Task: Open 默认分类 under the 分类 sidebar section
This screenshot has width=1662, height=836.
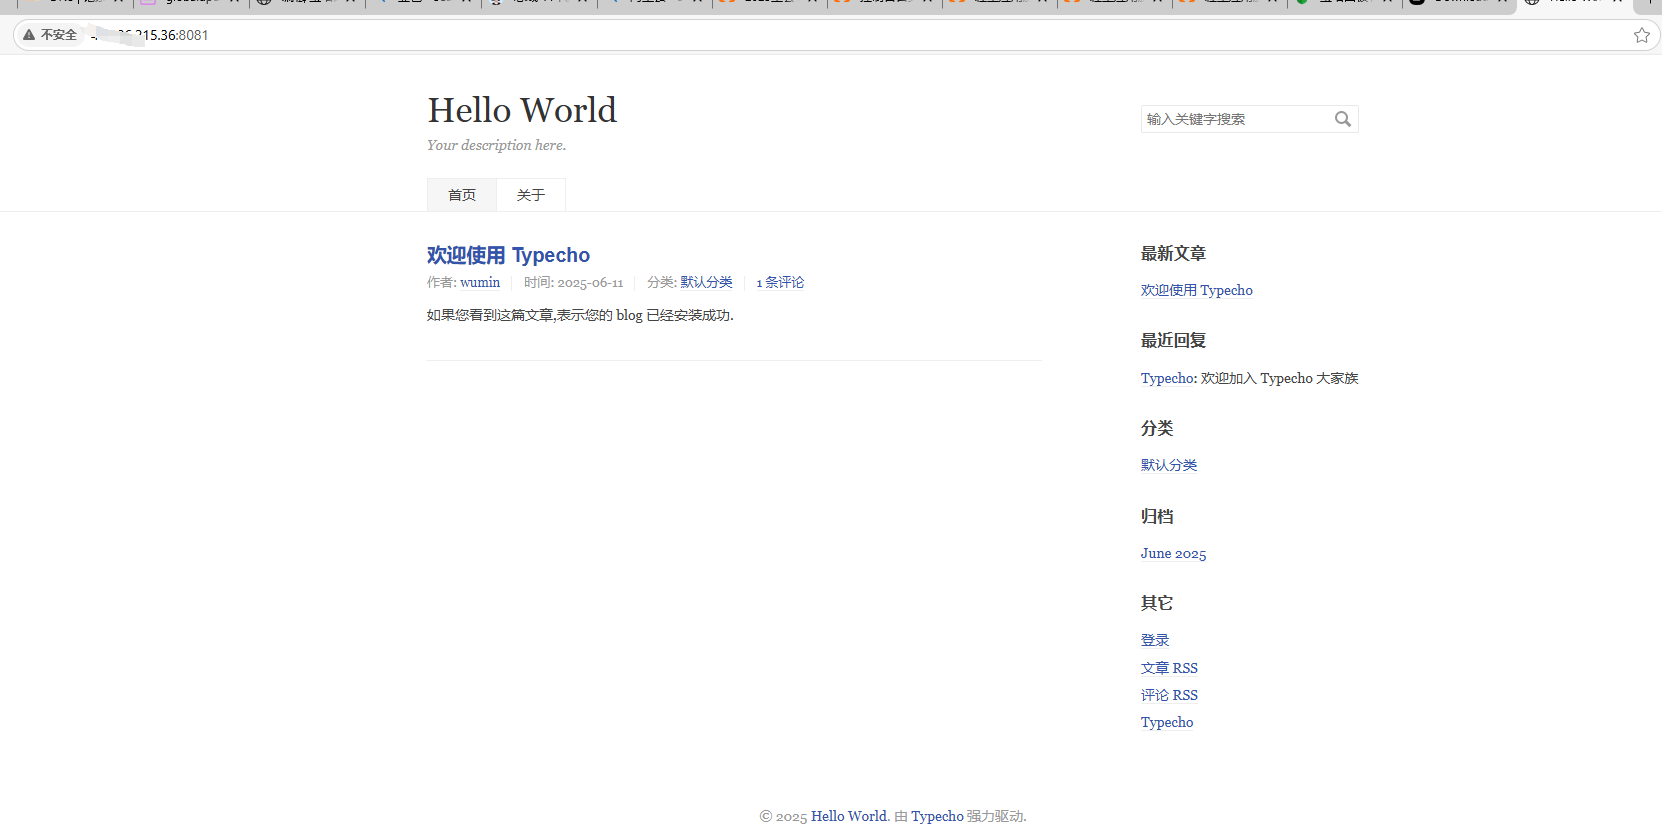Action: [1169, 465]
